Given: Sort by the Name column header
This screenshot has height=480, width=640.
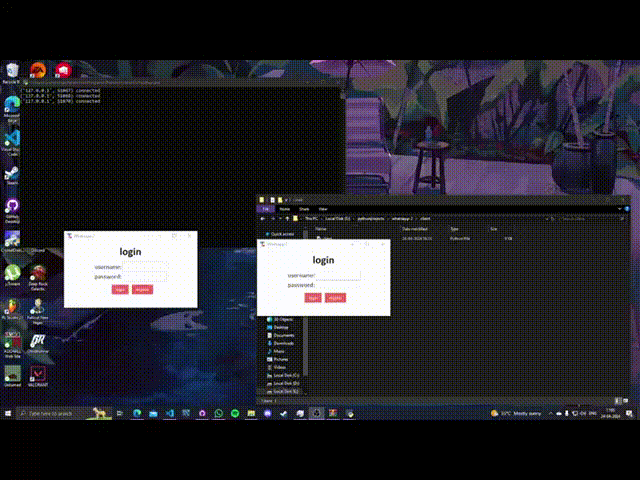Looking at the screenshot, I should [321, 229].
